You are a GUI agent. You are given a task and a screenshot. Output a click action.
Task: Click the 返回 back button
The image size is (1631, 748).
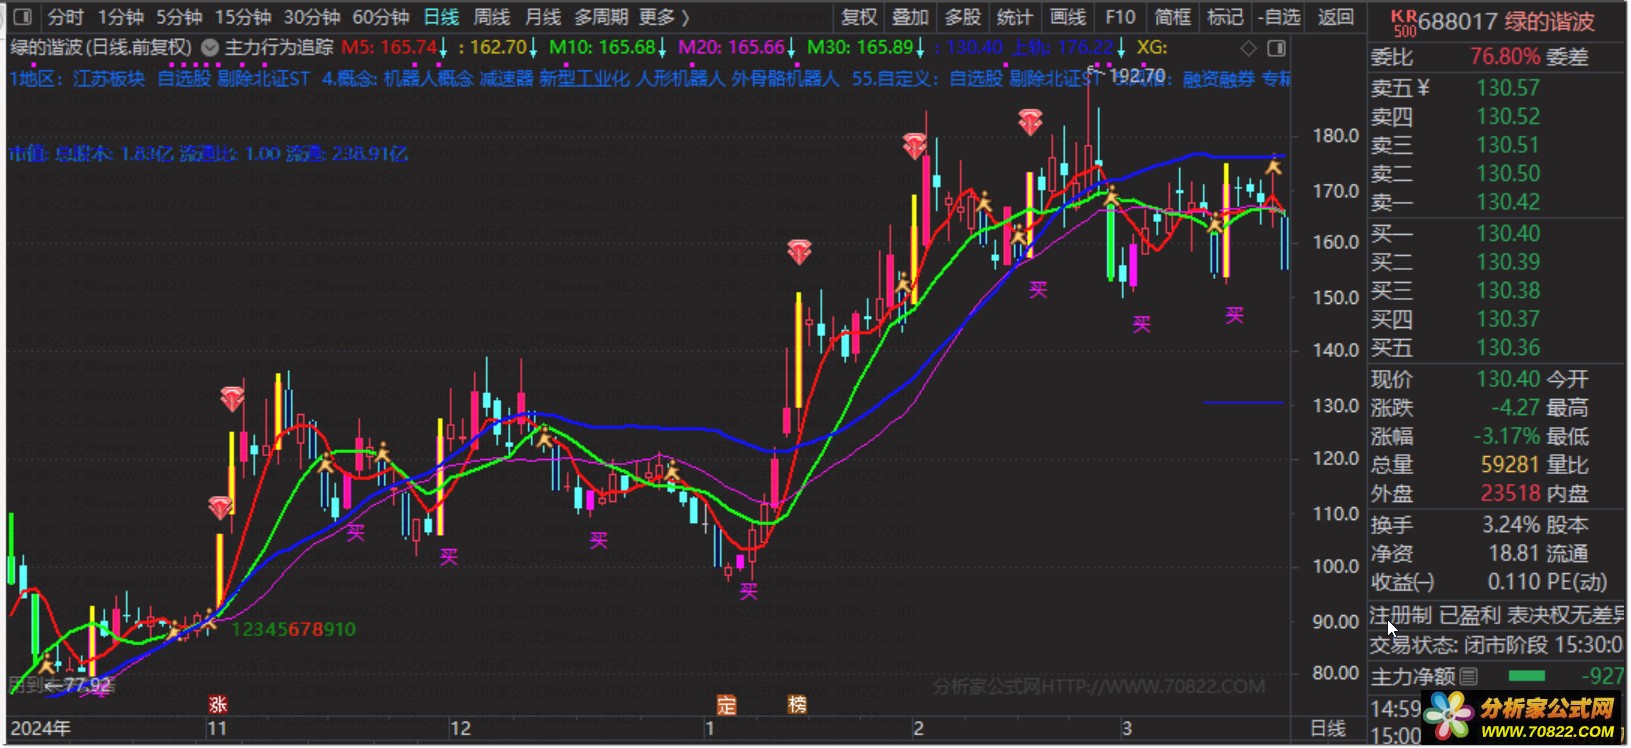pos(1335,17)
